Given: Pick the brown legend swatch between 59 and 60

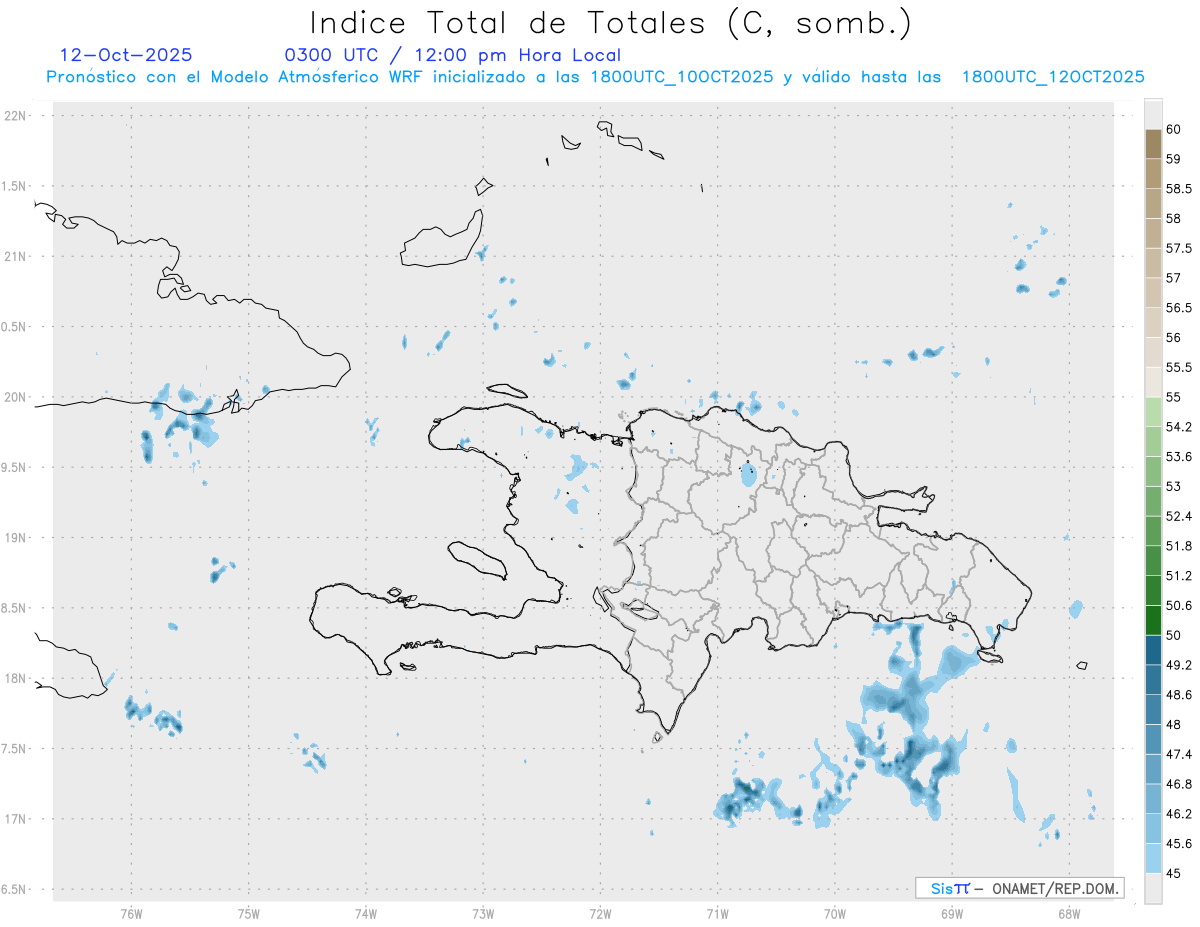Looking at the screenshot, I should coord(1153,144).
